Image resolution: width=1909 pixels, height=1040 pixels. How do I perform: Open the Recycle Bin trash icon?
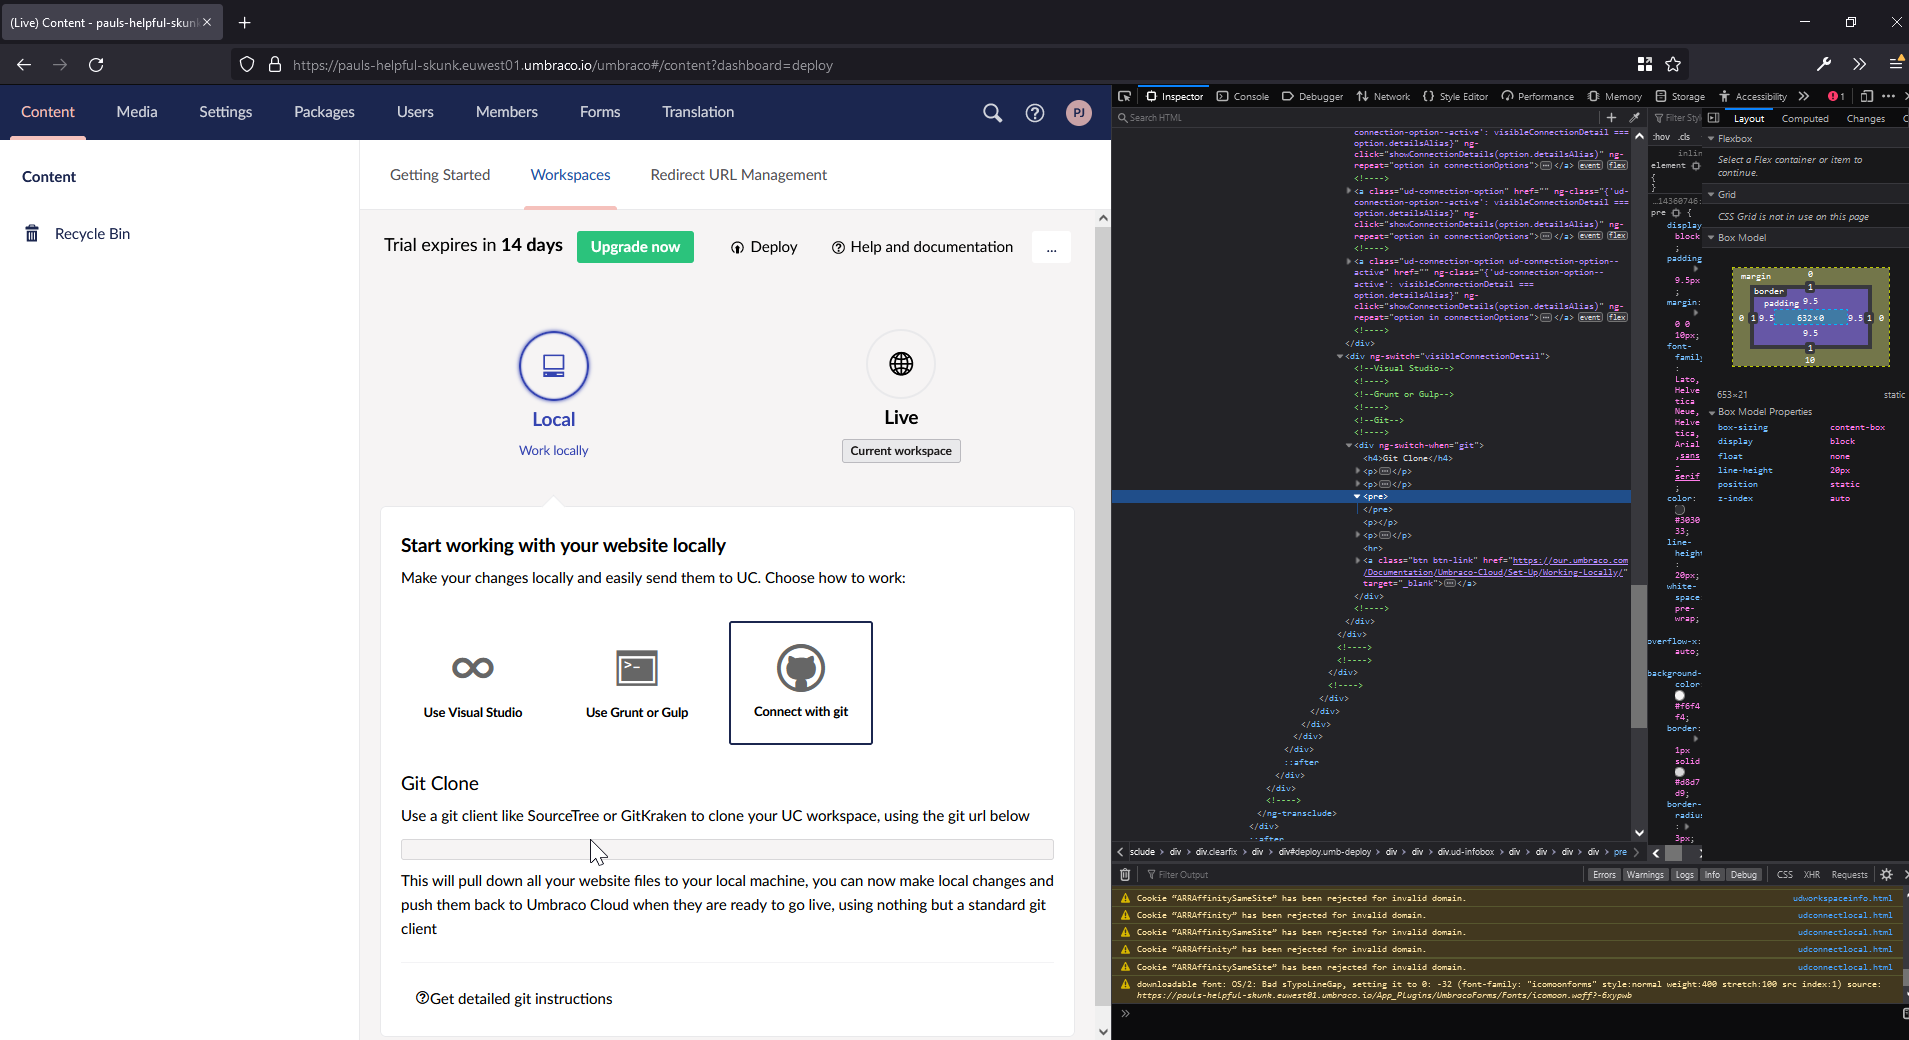click(32, 233)
